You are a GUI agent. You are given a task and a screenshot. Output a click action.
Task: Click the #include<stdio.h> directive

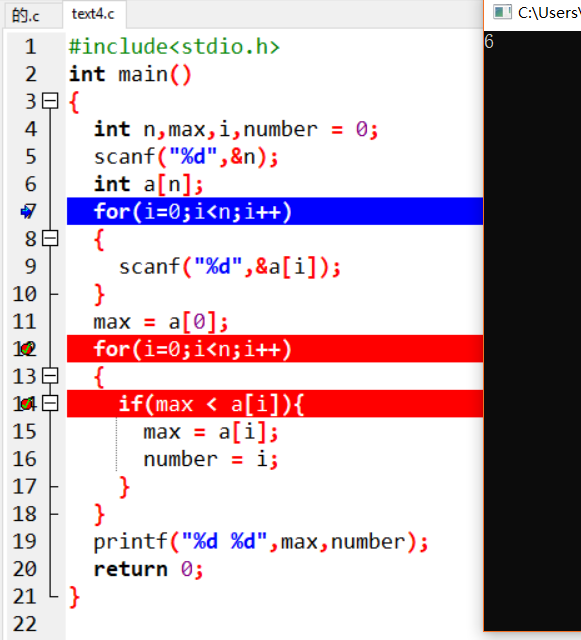click(x=174, y=47)
